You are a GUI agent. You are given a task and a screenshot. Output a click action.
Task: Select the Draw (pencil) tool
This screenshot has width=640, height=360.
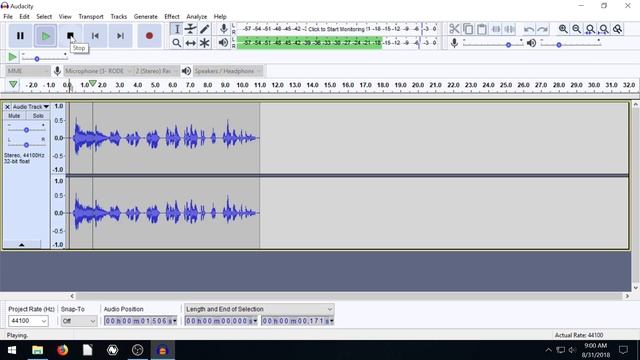pyautogui.click(x=204, y=29)
